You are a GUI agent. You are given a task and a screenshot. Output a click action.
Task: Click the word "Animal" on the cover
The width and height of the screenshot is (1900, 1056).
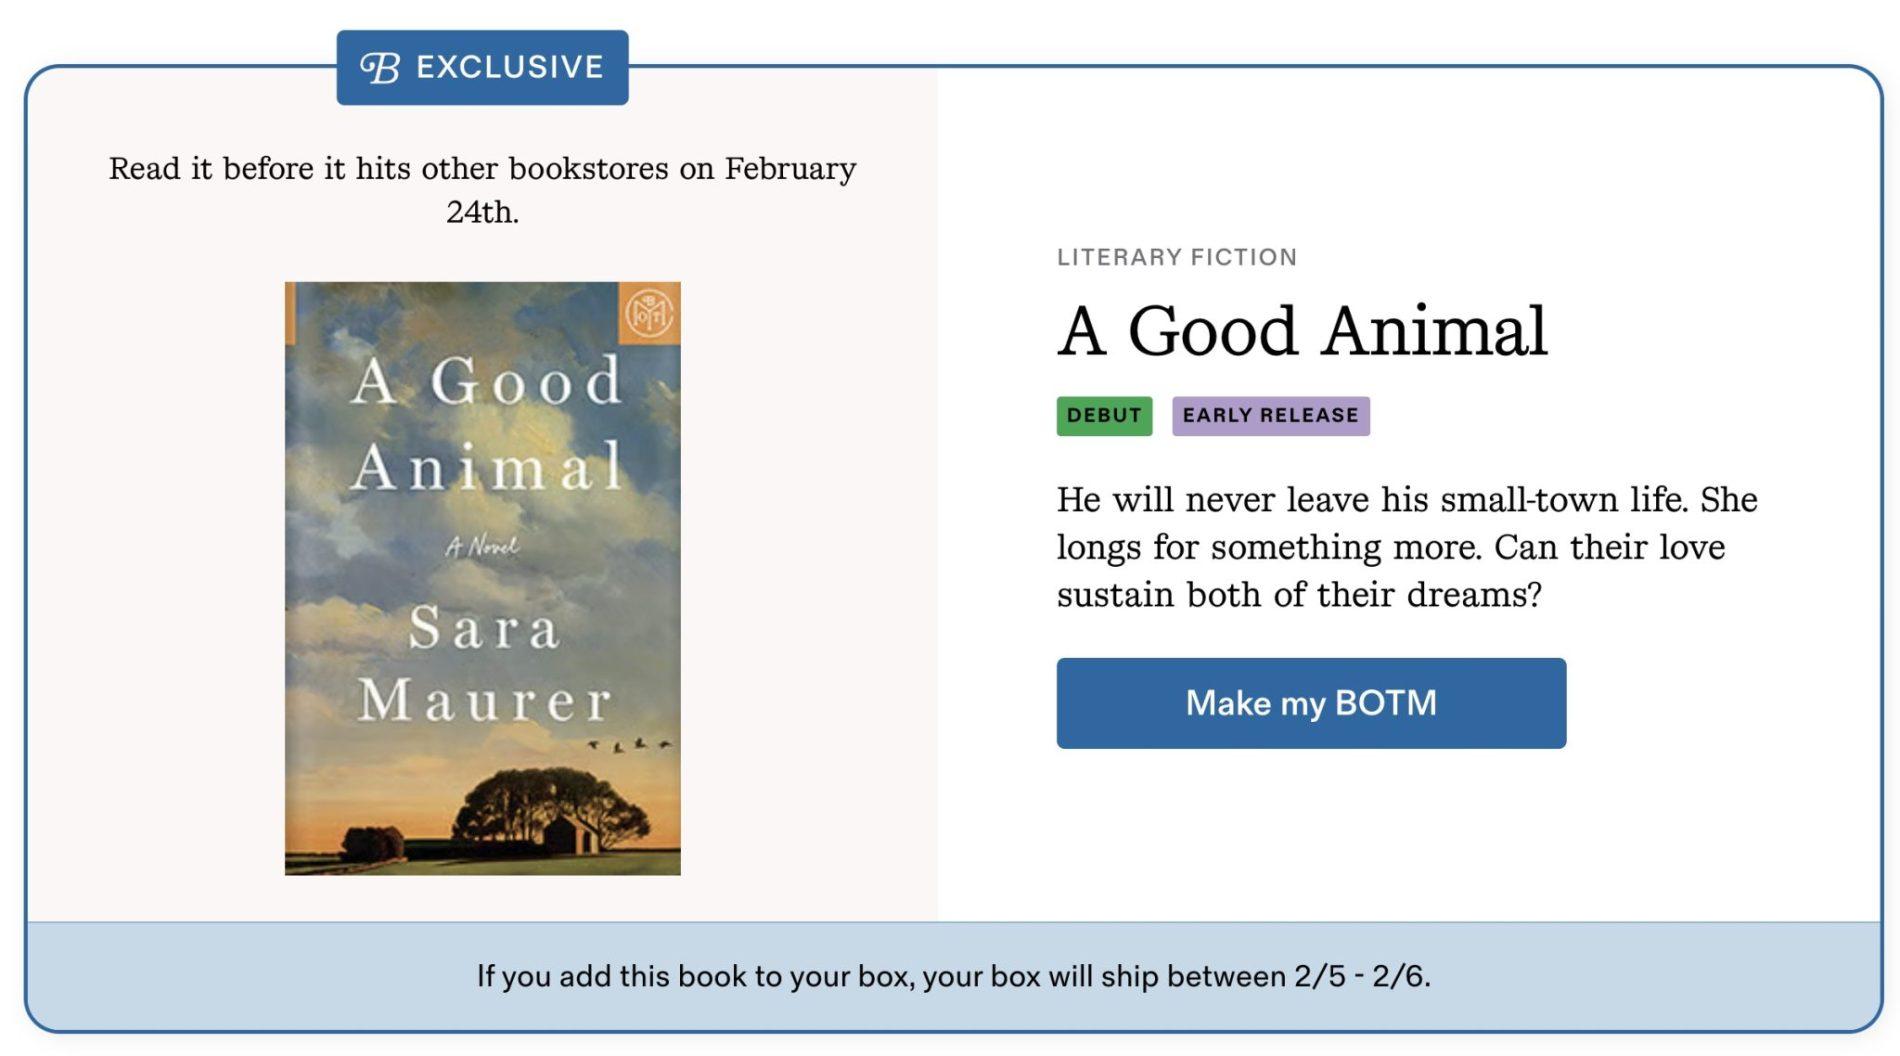coord(488,467)
